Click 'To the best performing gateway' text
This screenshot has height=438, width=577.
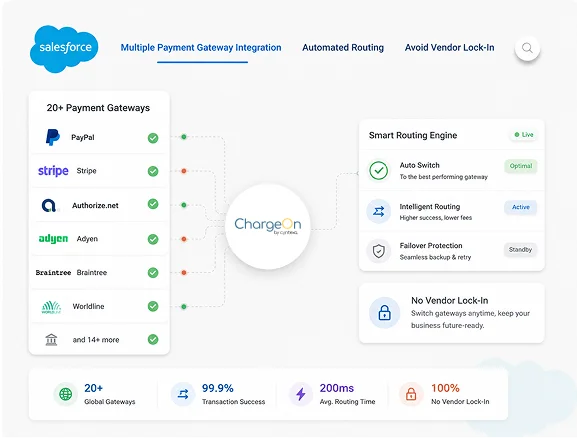point(443,177)
